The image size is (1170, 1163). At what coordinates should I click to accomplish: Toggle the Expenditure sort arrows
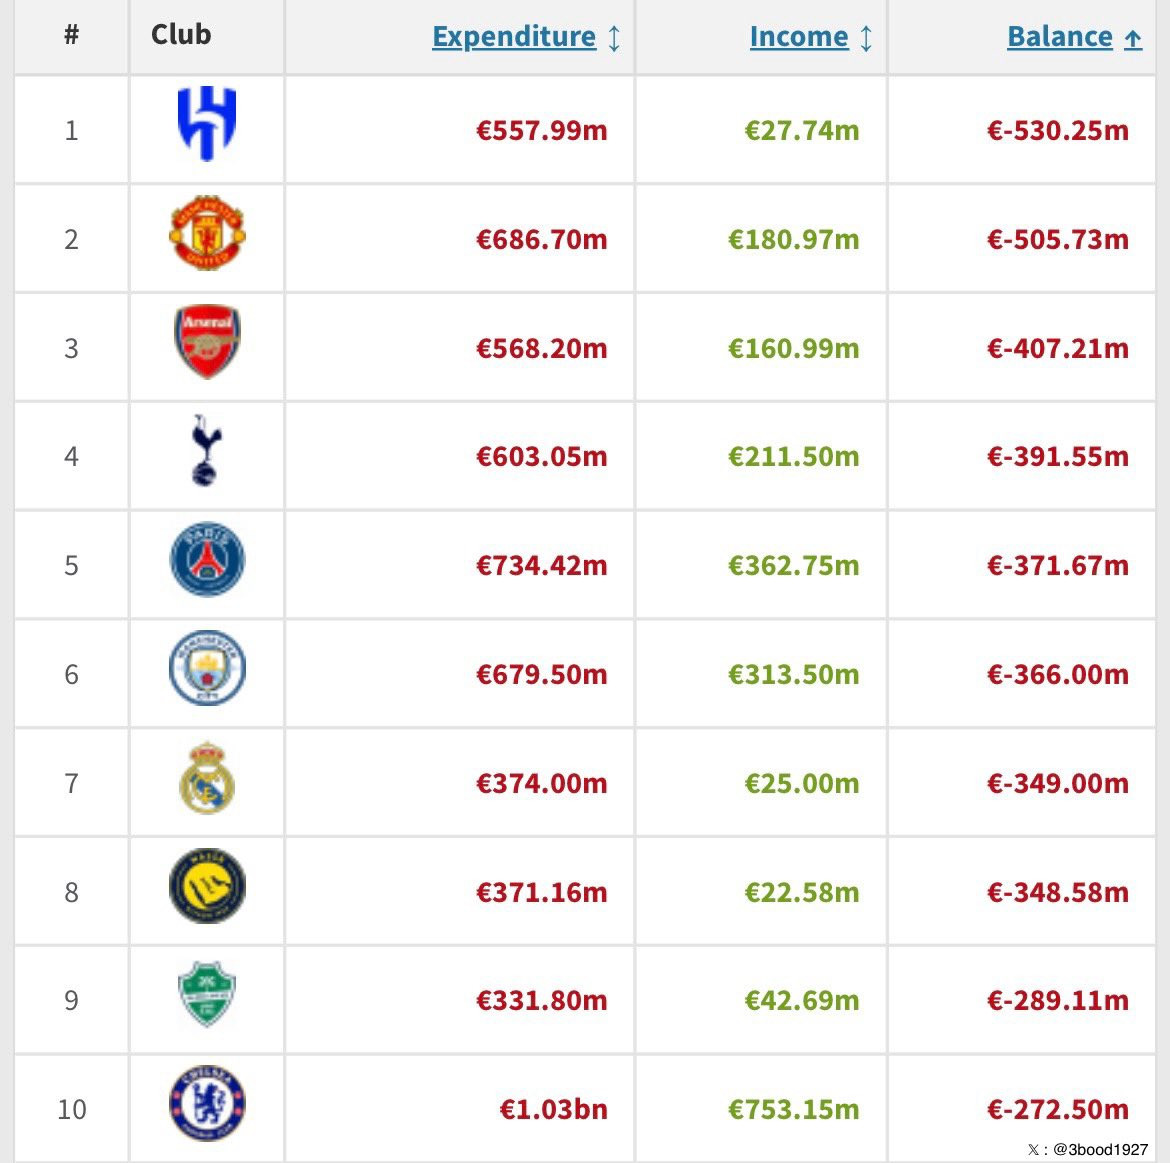click(614, 39)
